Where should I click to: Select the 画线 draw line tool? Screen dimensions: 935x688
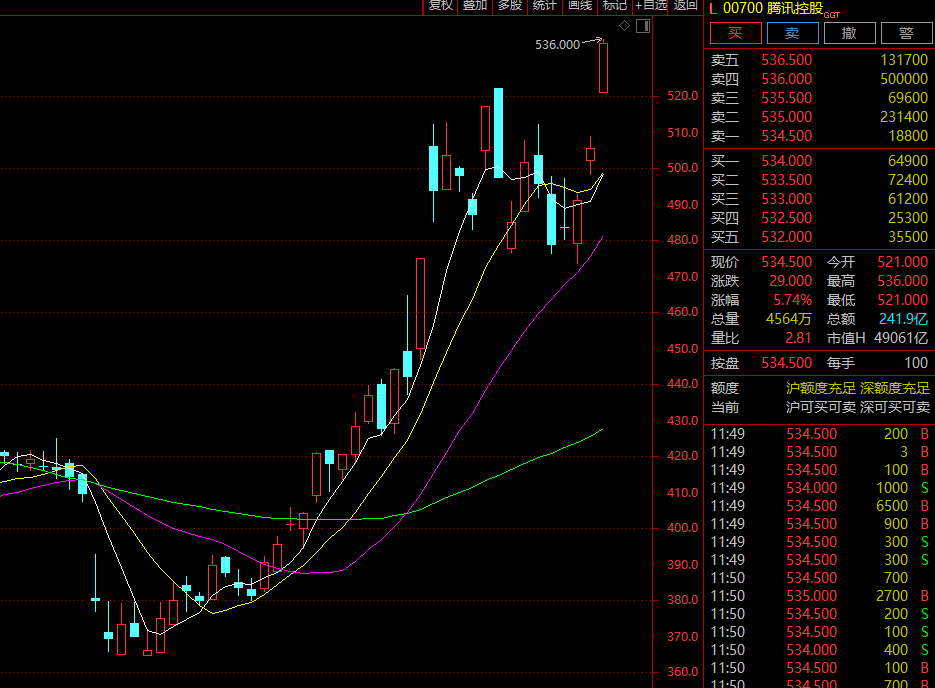580,6
